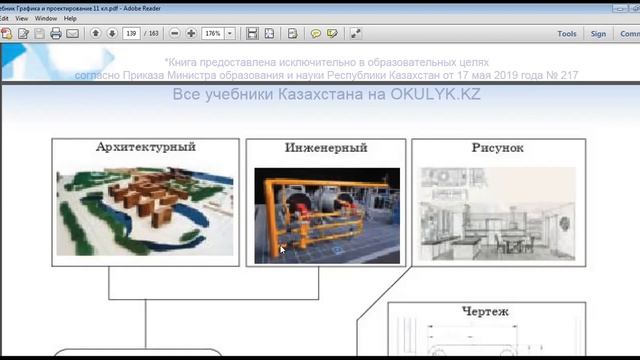
Task: Toggle the scrolling page width mode
Action: point(252,33)
